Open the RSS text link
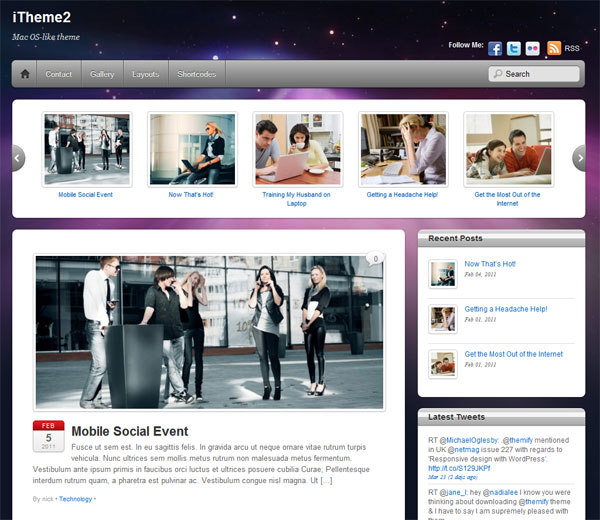 tap(572, 49)
